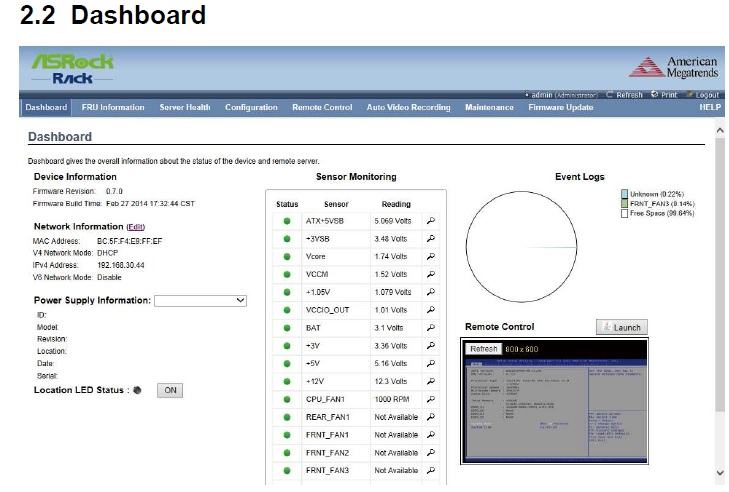Click the DHCP network mode value
The image size is (729, 492).
click(x=107, y=253)
